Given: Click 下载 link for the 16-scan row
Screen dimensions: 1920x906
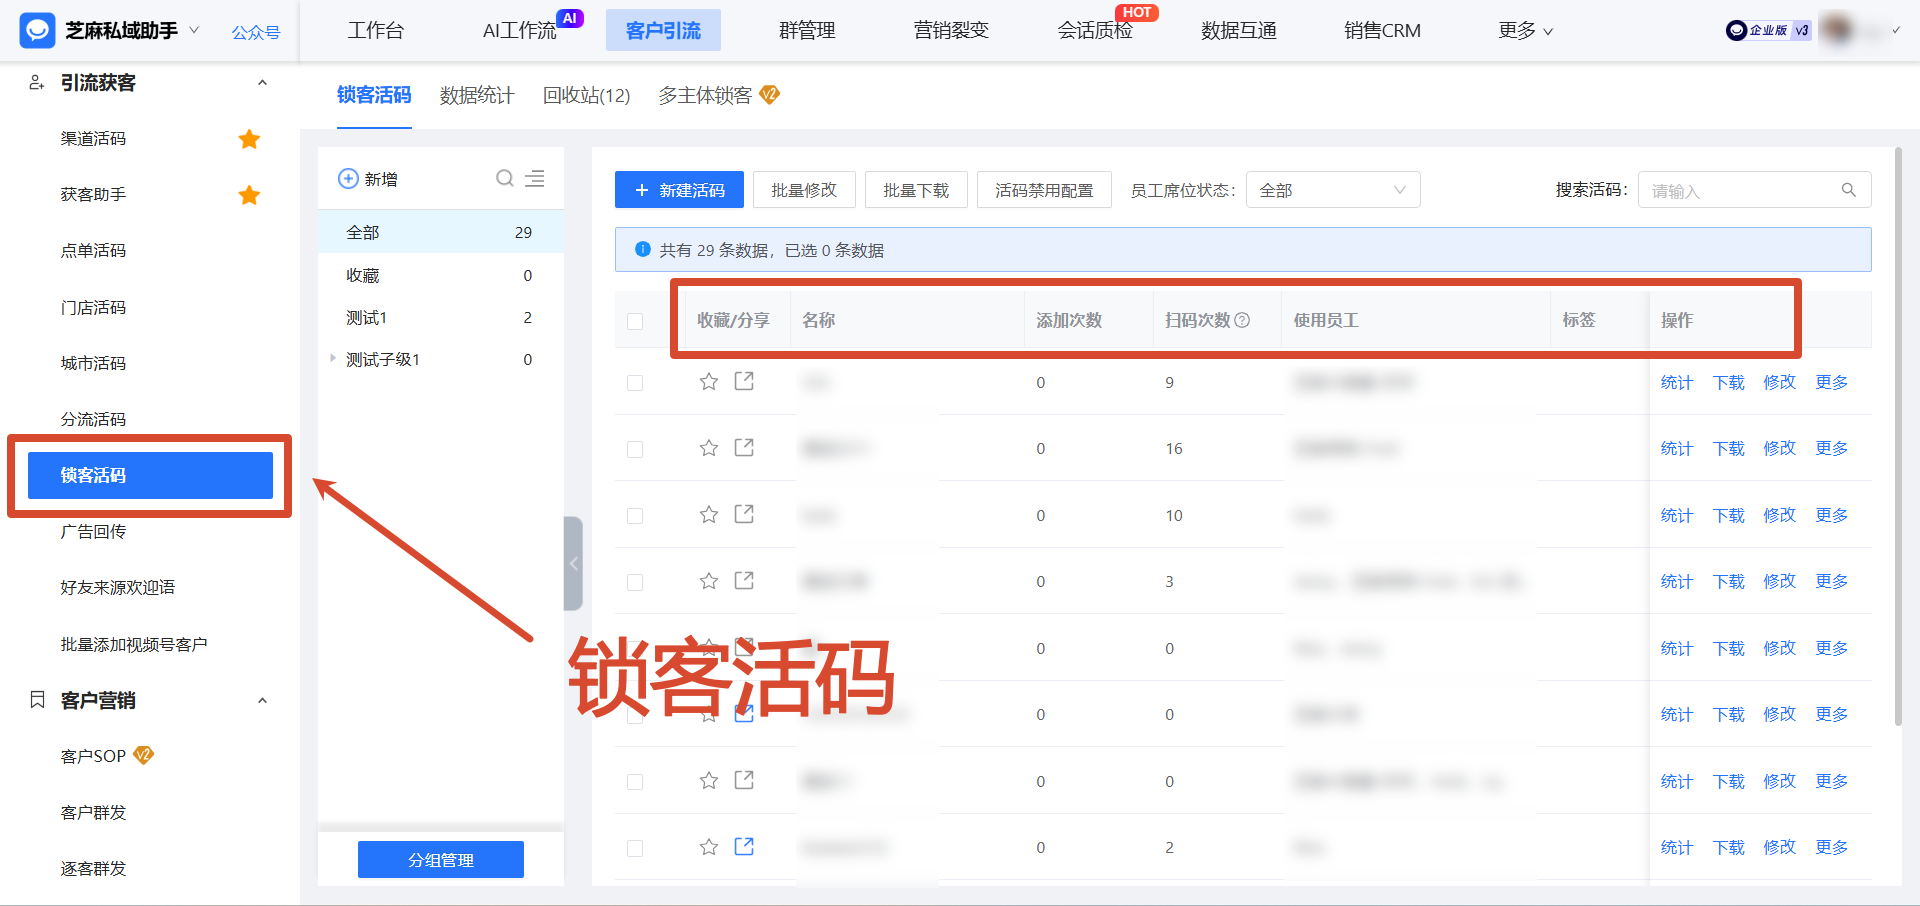Looking at the screenshot, I should (1728, 448).
